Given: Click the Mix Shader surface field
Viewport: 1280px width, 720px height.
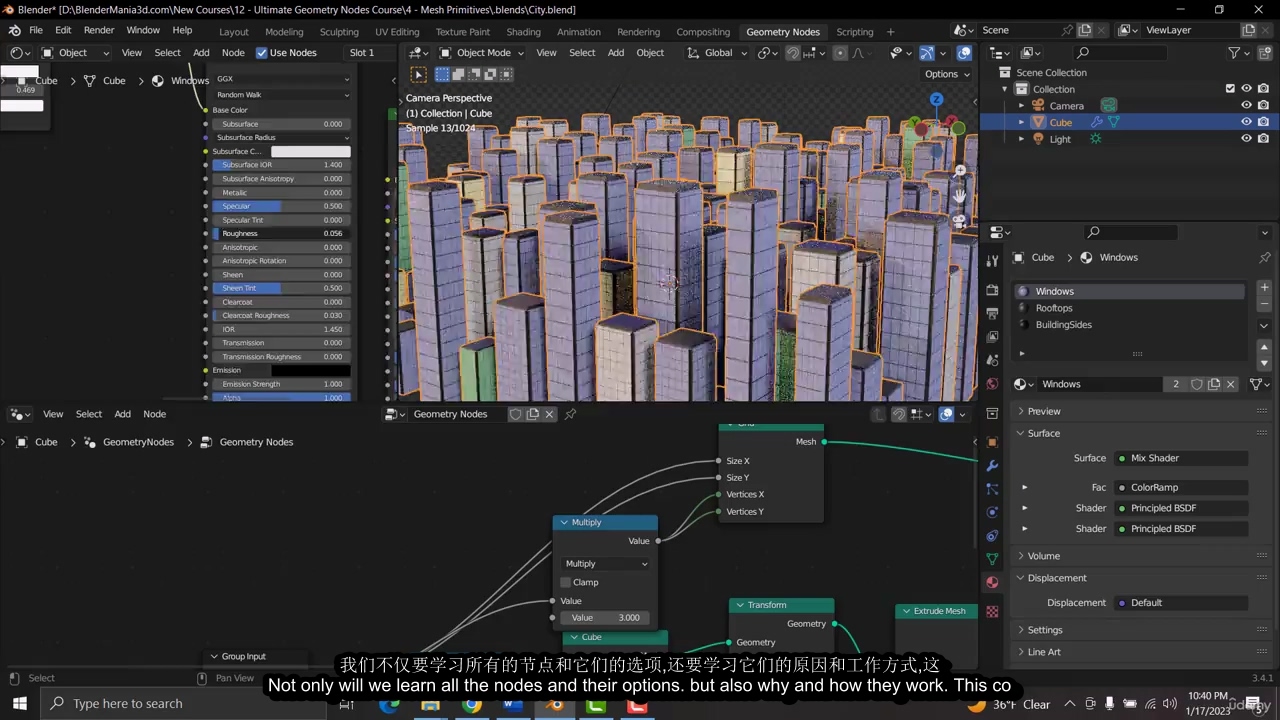Looking at the screenshot, I should 1182,458.
